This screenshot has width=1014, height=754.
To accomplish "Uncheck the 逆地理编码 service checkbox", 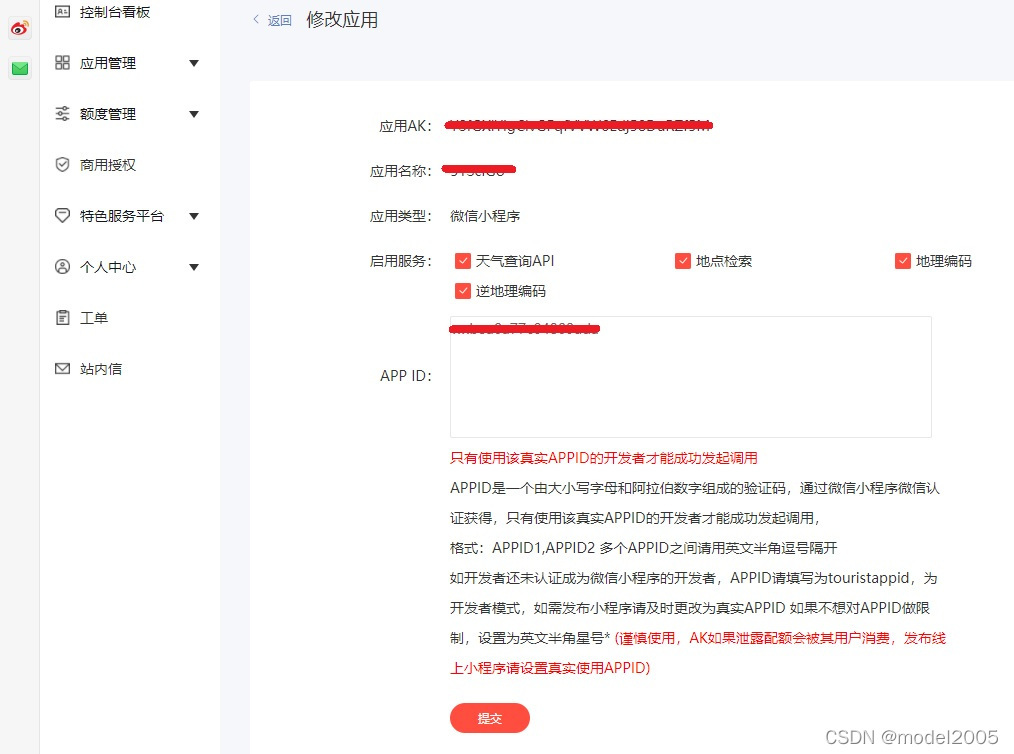I will point(462,291).
